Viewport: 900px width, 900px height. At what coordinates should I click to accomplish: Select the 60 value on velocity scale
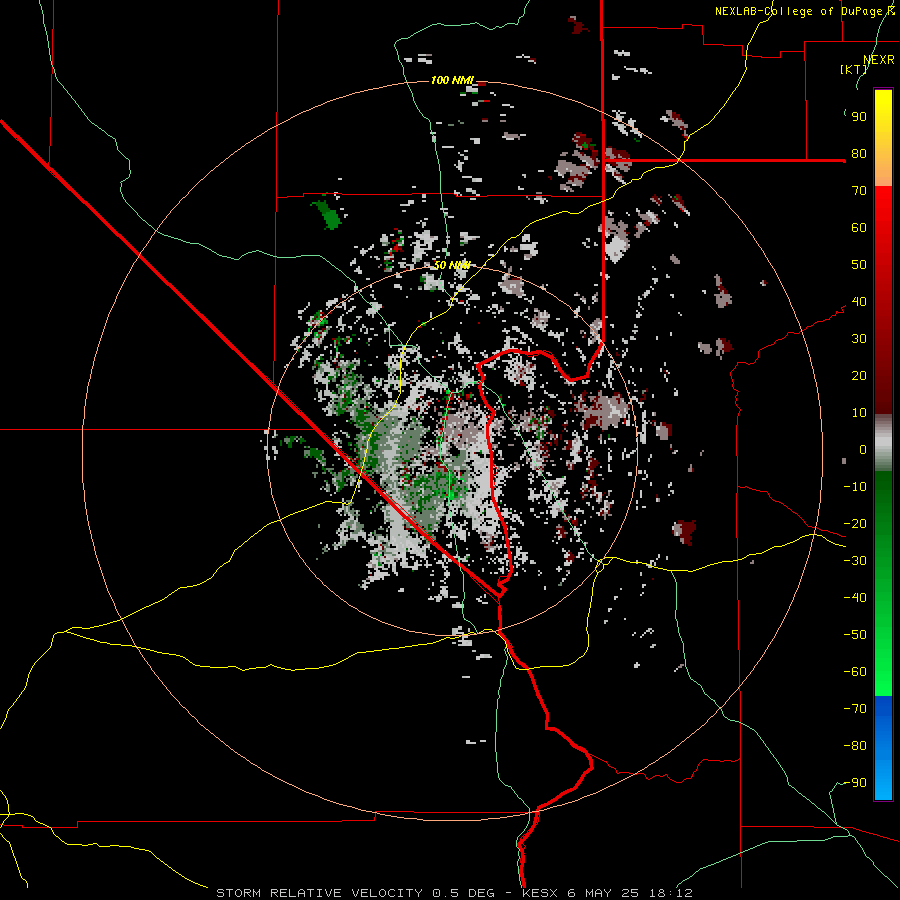tap(859, 228)
